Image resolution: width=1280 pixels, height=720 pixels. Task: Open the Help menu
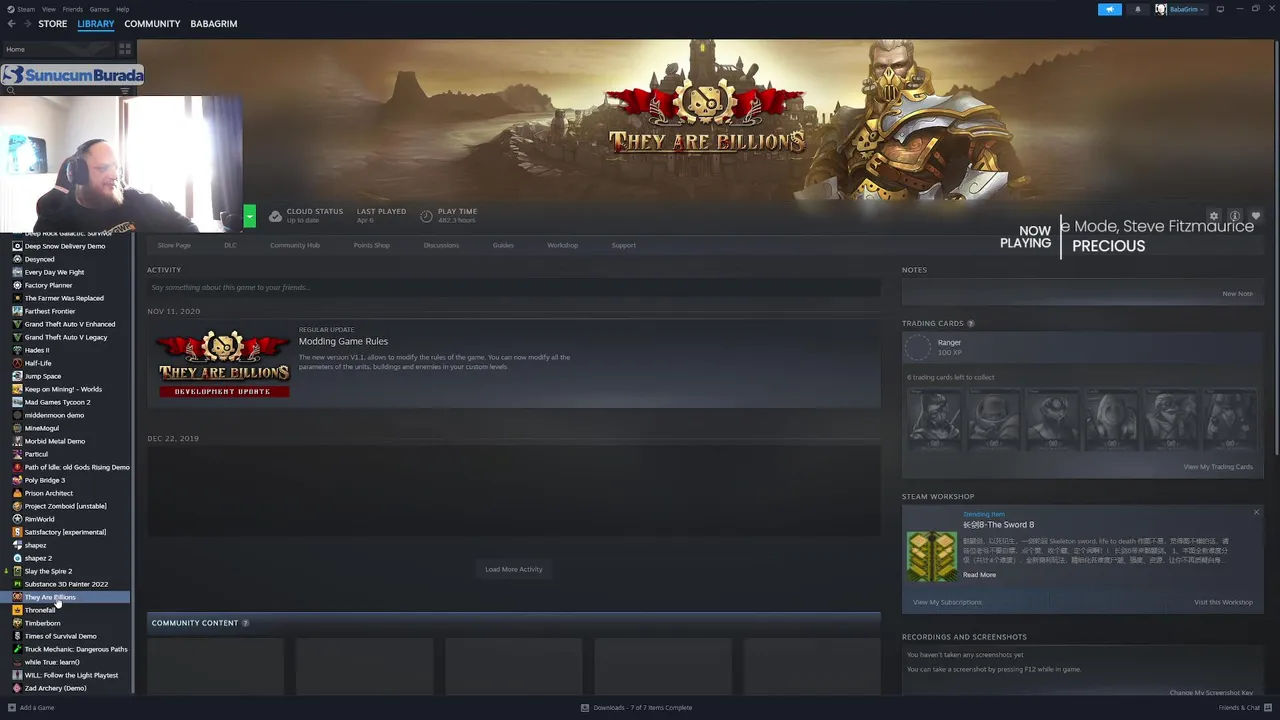(x=122, y=9)
